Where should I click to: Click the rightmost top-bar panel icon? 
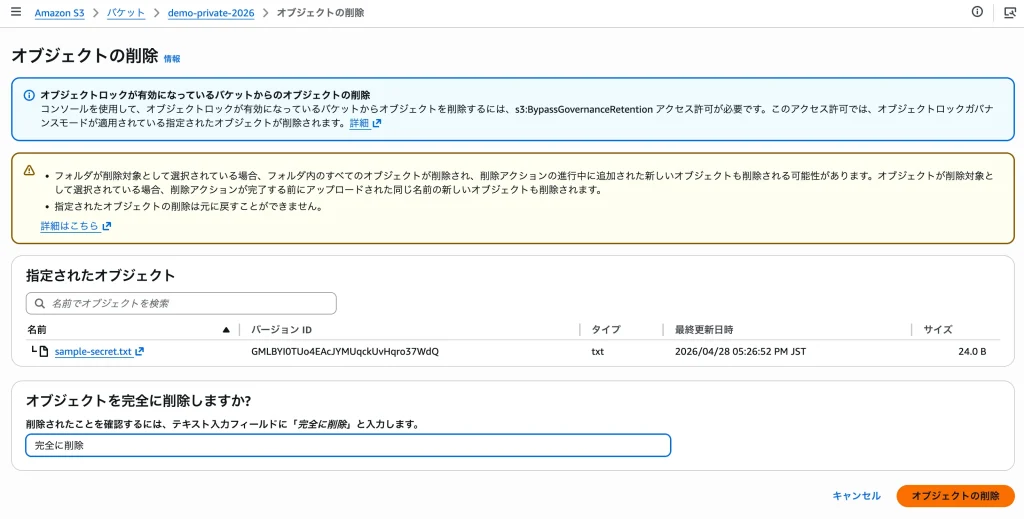coord(1009,12)
